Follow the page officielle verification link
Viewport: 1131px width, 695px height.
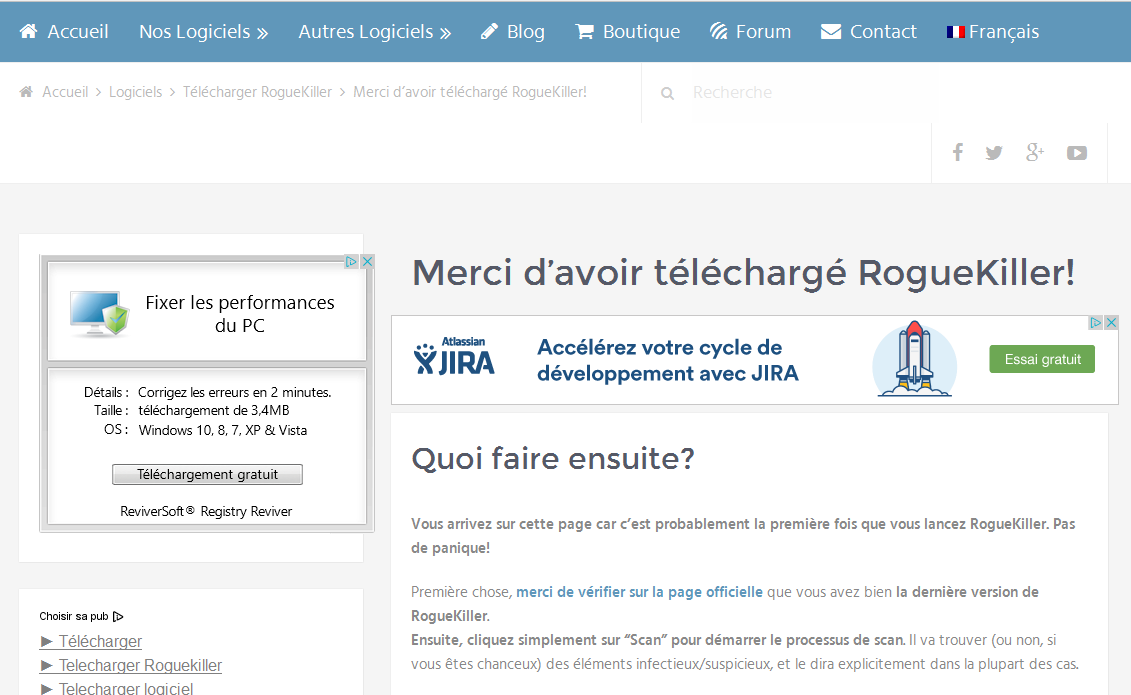click(639, 592)
